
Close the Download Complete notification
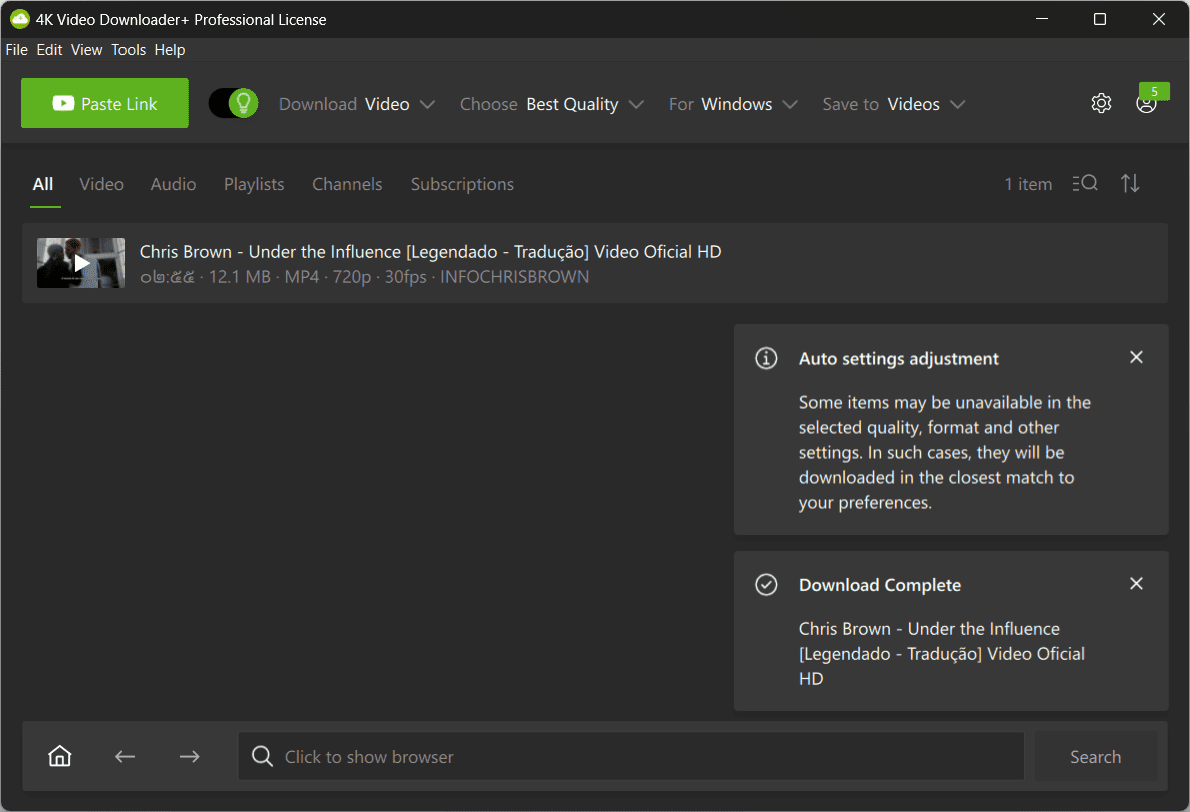click(x=1136, y=584)
